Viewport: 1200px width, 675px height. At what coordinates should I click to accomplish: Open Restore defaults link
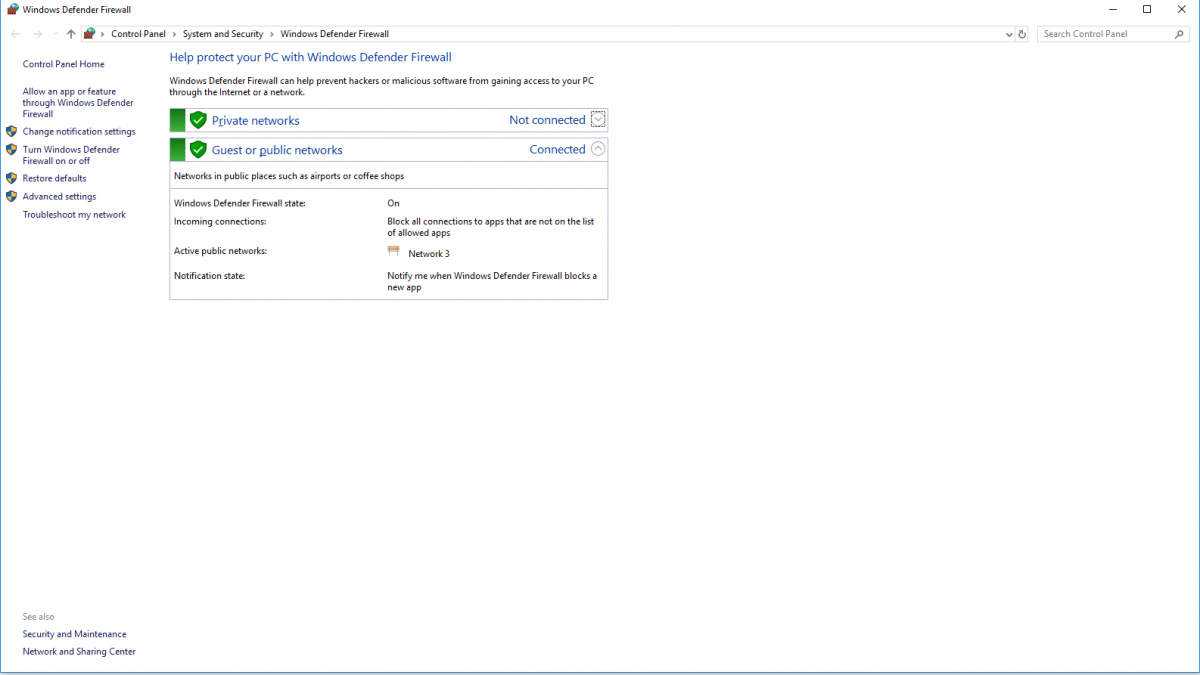(55, 179)
